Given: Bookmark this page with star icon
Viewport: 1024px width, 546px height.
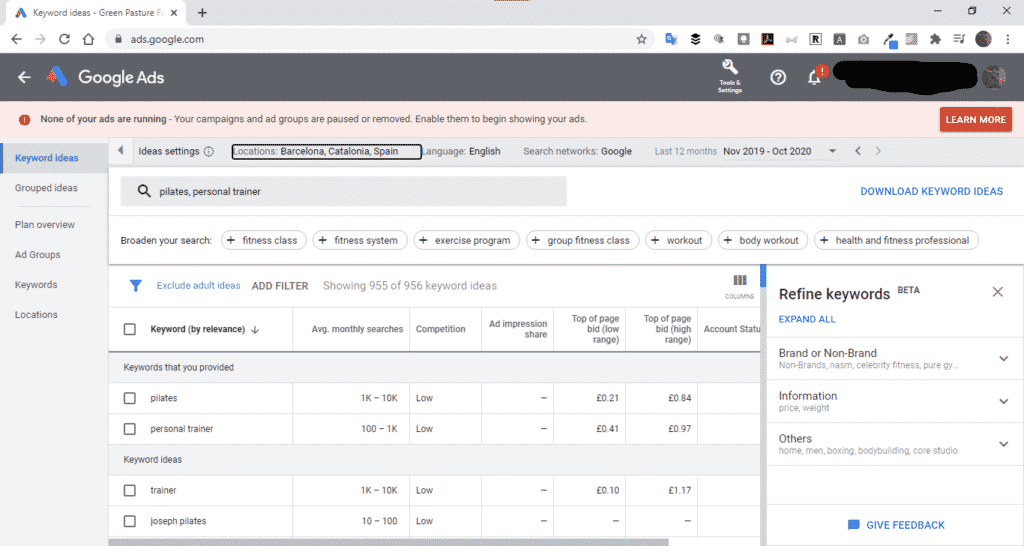Looking at the screenshot, I should click(x=641, y=39).
